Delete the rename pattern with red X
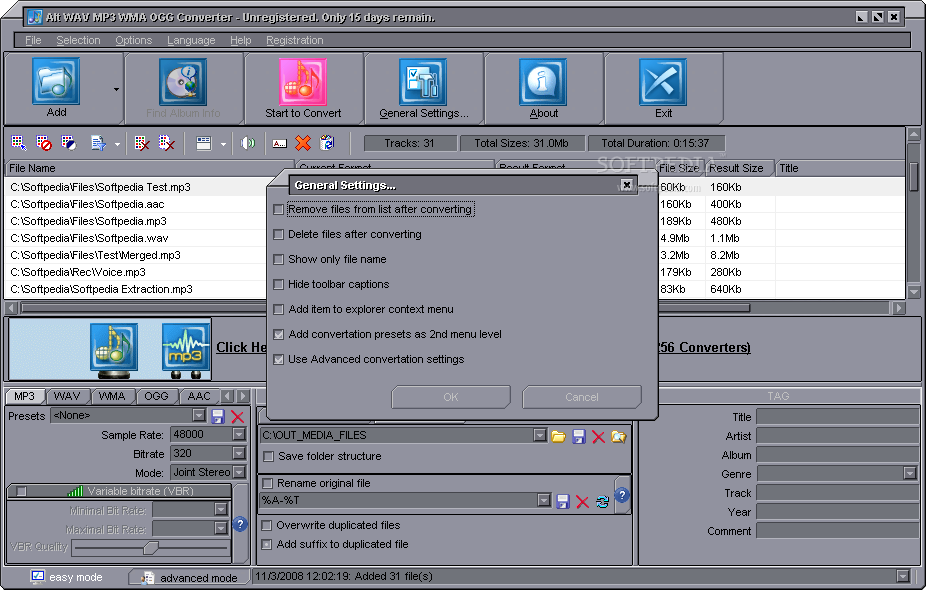Viewport: 926px width, 590px height. [x=582, y=501]
